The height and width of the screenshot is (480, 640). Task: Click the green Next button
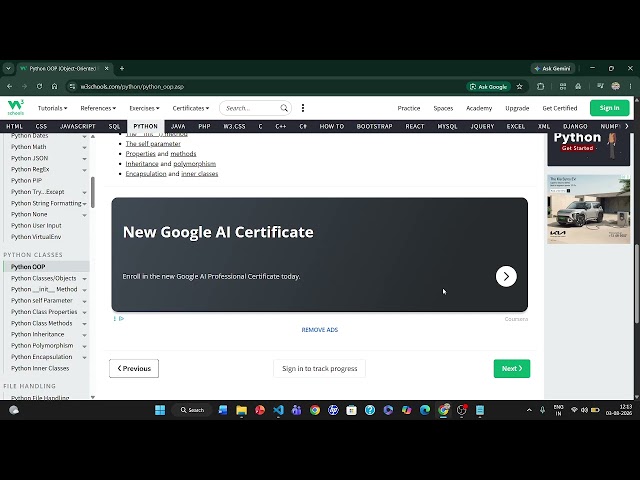512,369
